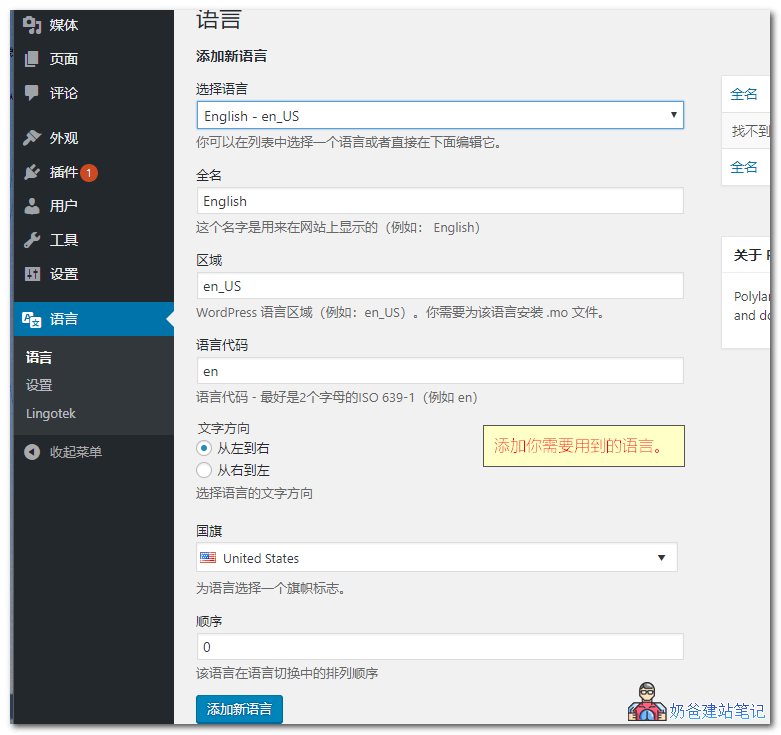The image size is (781, 735).
Task: Select the 从左到右 text direction radio
Action: [x=204, y=449]
